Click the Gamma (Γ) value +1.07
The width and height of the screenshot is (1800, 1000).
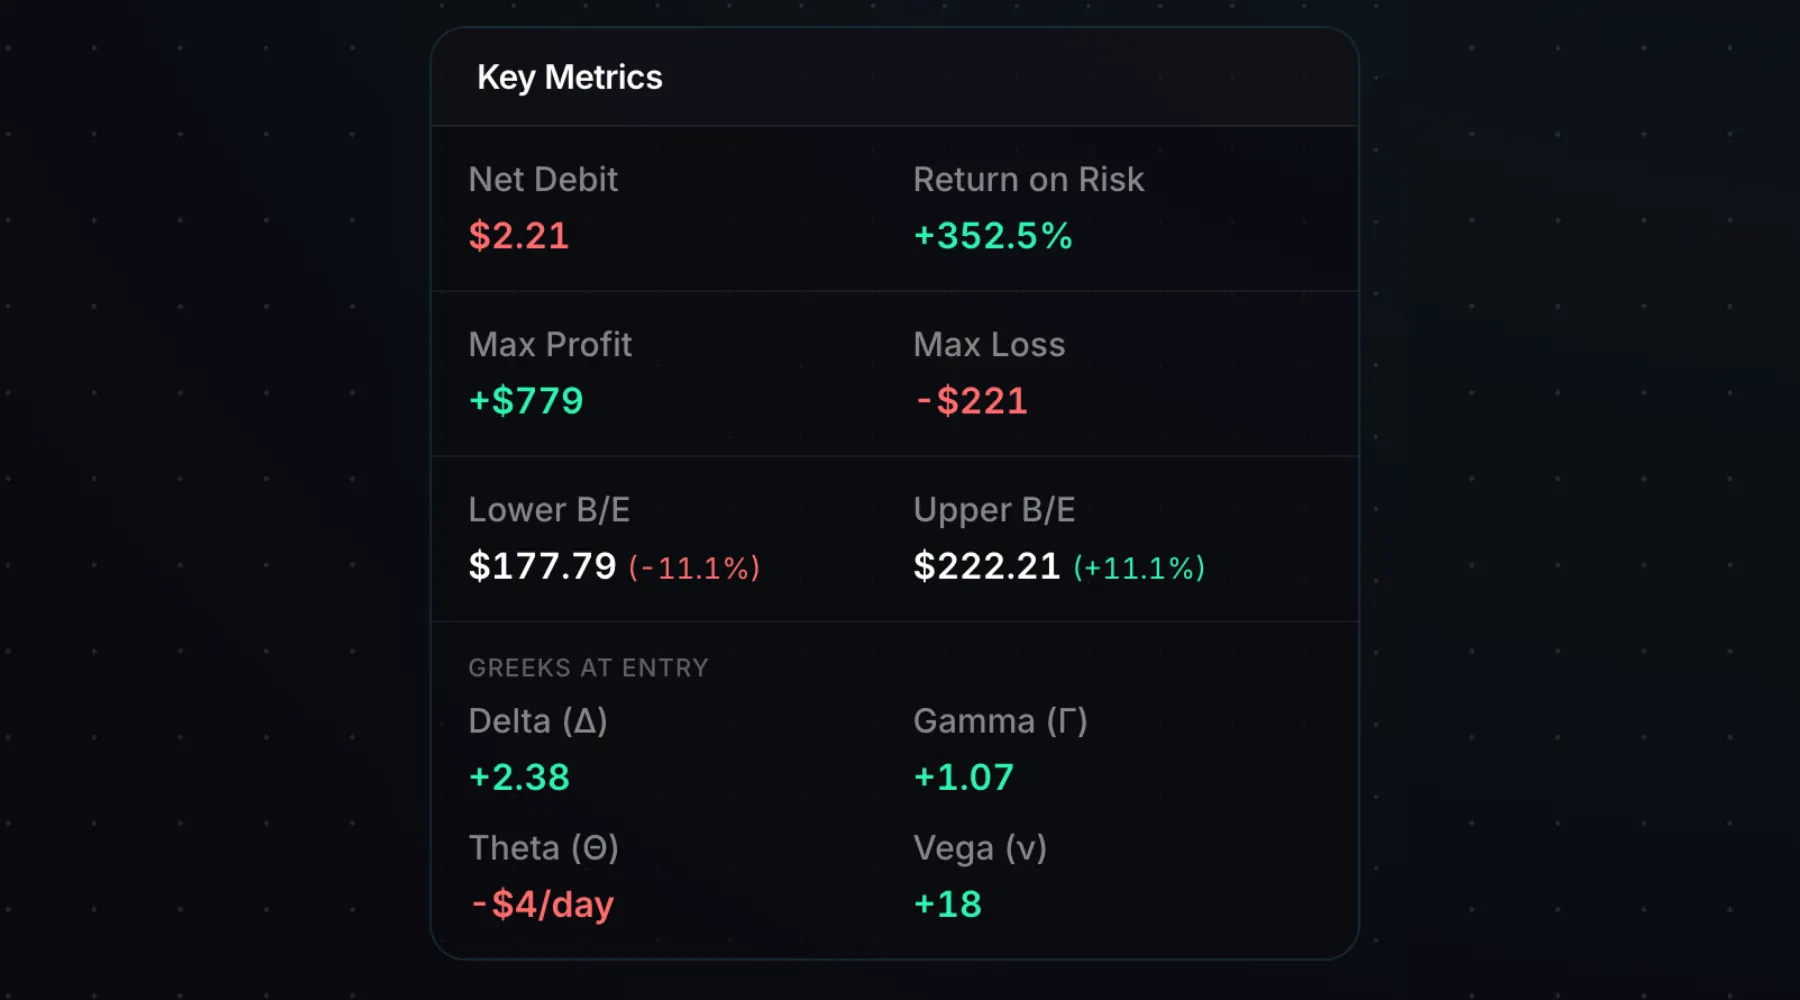[963, 776]
